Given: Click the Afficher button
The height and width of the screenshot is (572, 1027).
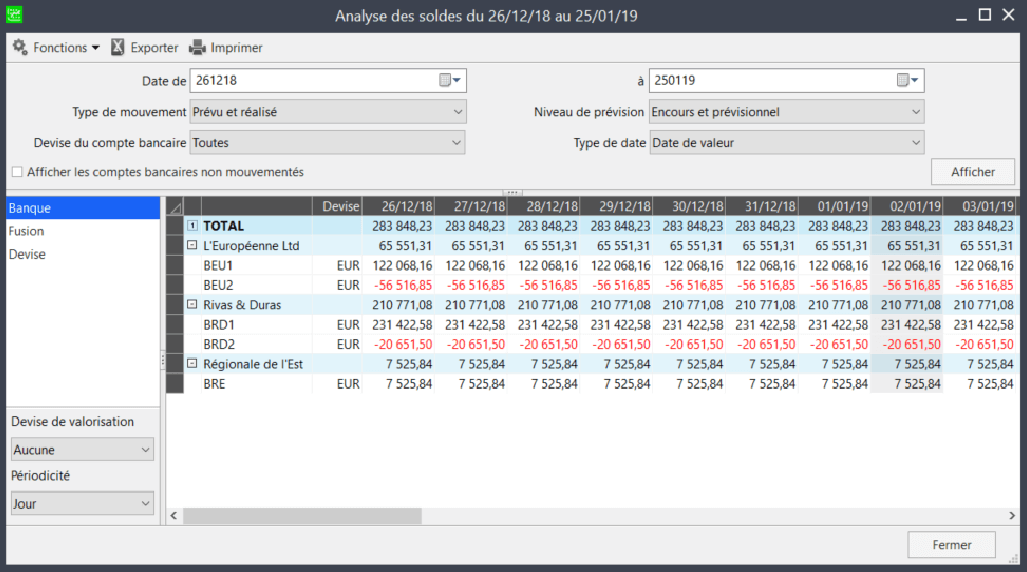Looking at the screenshot, I should (972, 172).
